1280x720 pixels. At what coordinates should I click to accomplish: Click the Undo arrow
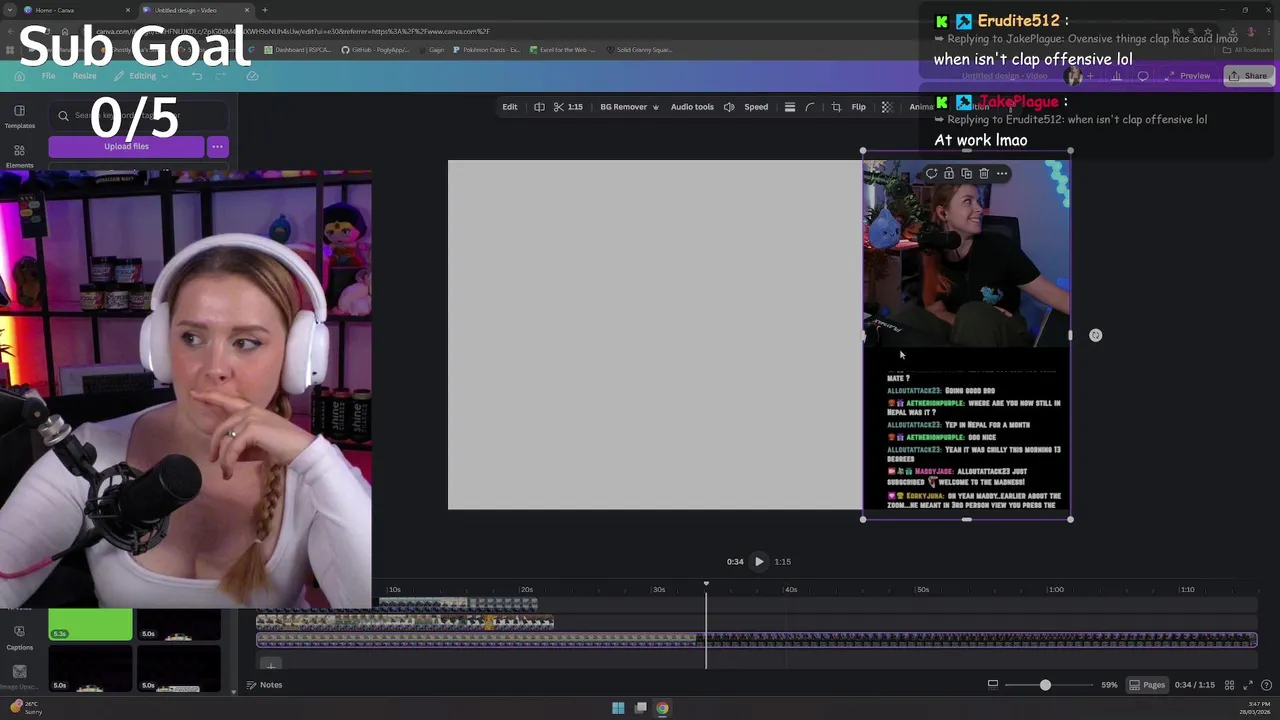[x=197, y=76]
